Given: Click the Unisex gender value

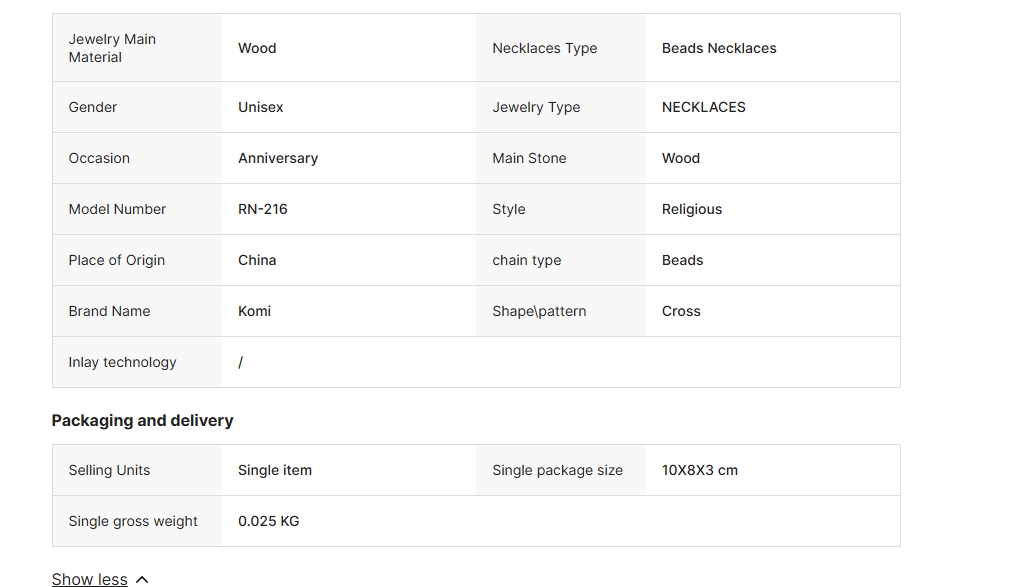Looking at the screenshot, I should coord(260,107).
